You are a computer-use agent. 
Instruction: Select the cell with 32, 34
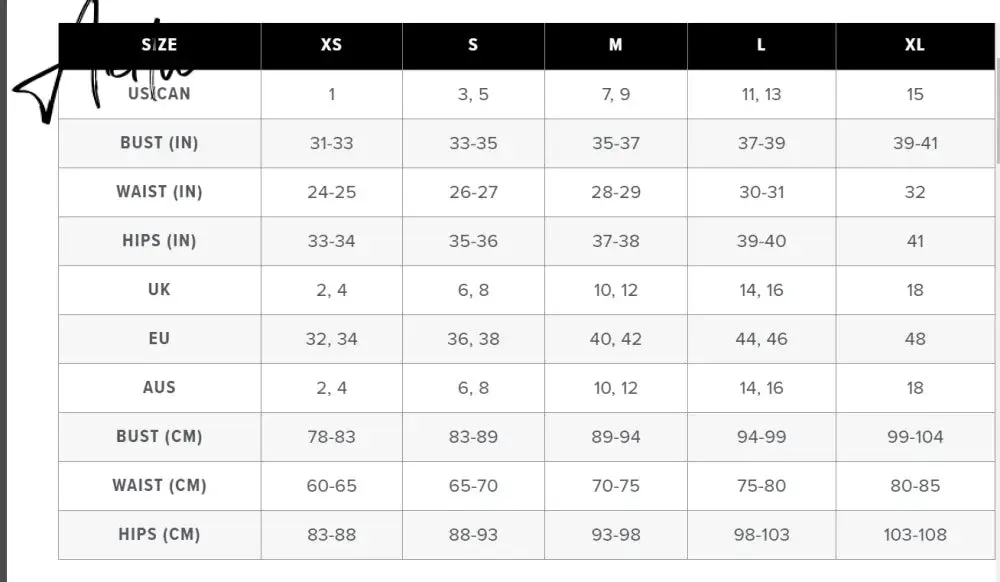pos(332,338)
